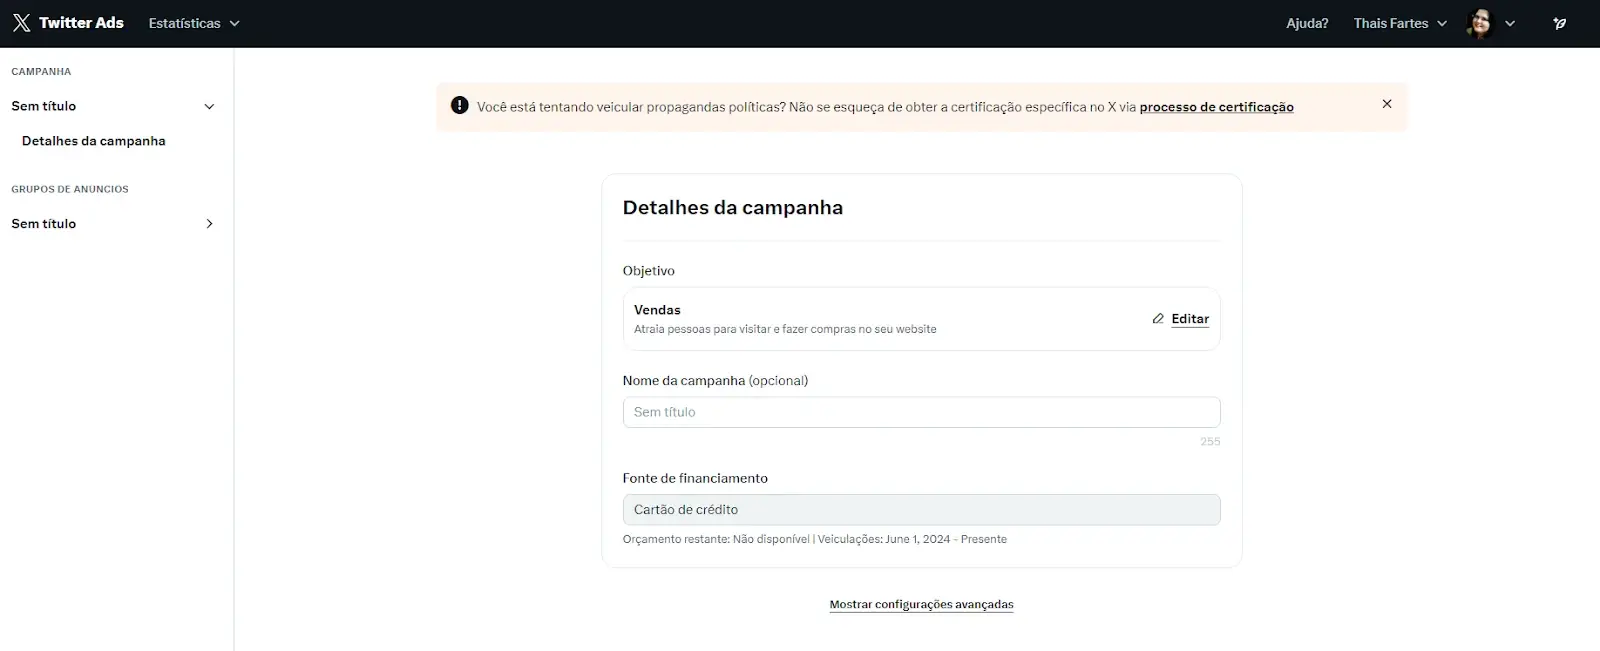Click the Objetivo label

point(648,271)
